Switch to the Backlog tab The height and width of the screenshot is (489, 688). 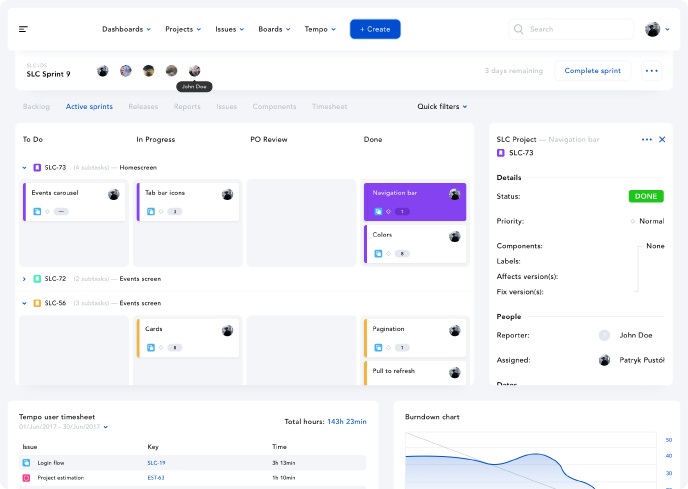tap(36, 106)
